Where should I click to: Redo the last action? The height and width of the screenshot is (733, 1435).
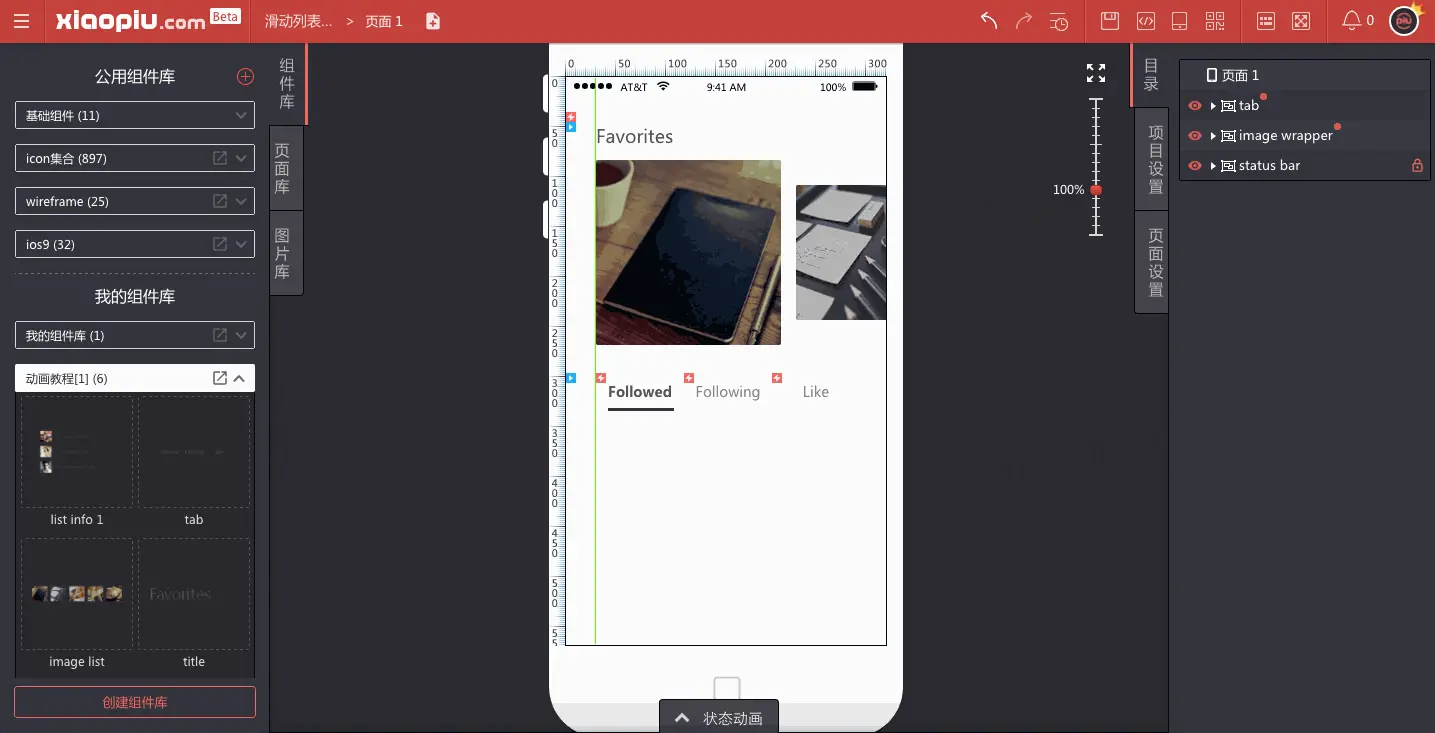tap(1024, 21)
